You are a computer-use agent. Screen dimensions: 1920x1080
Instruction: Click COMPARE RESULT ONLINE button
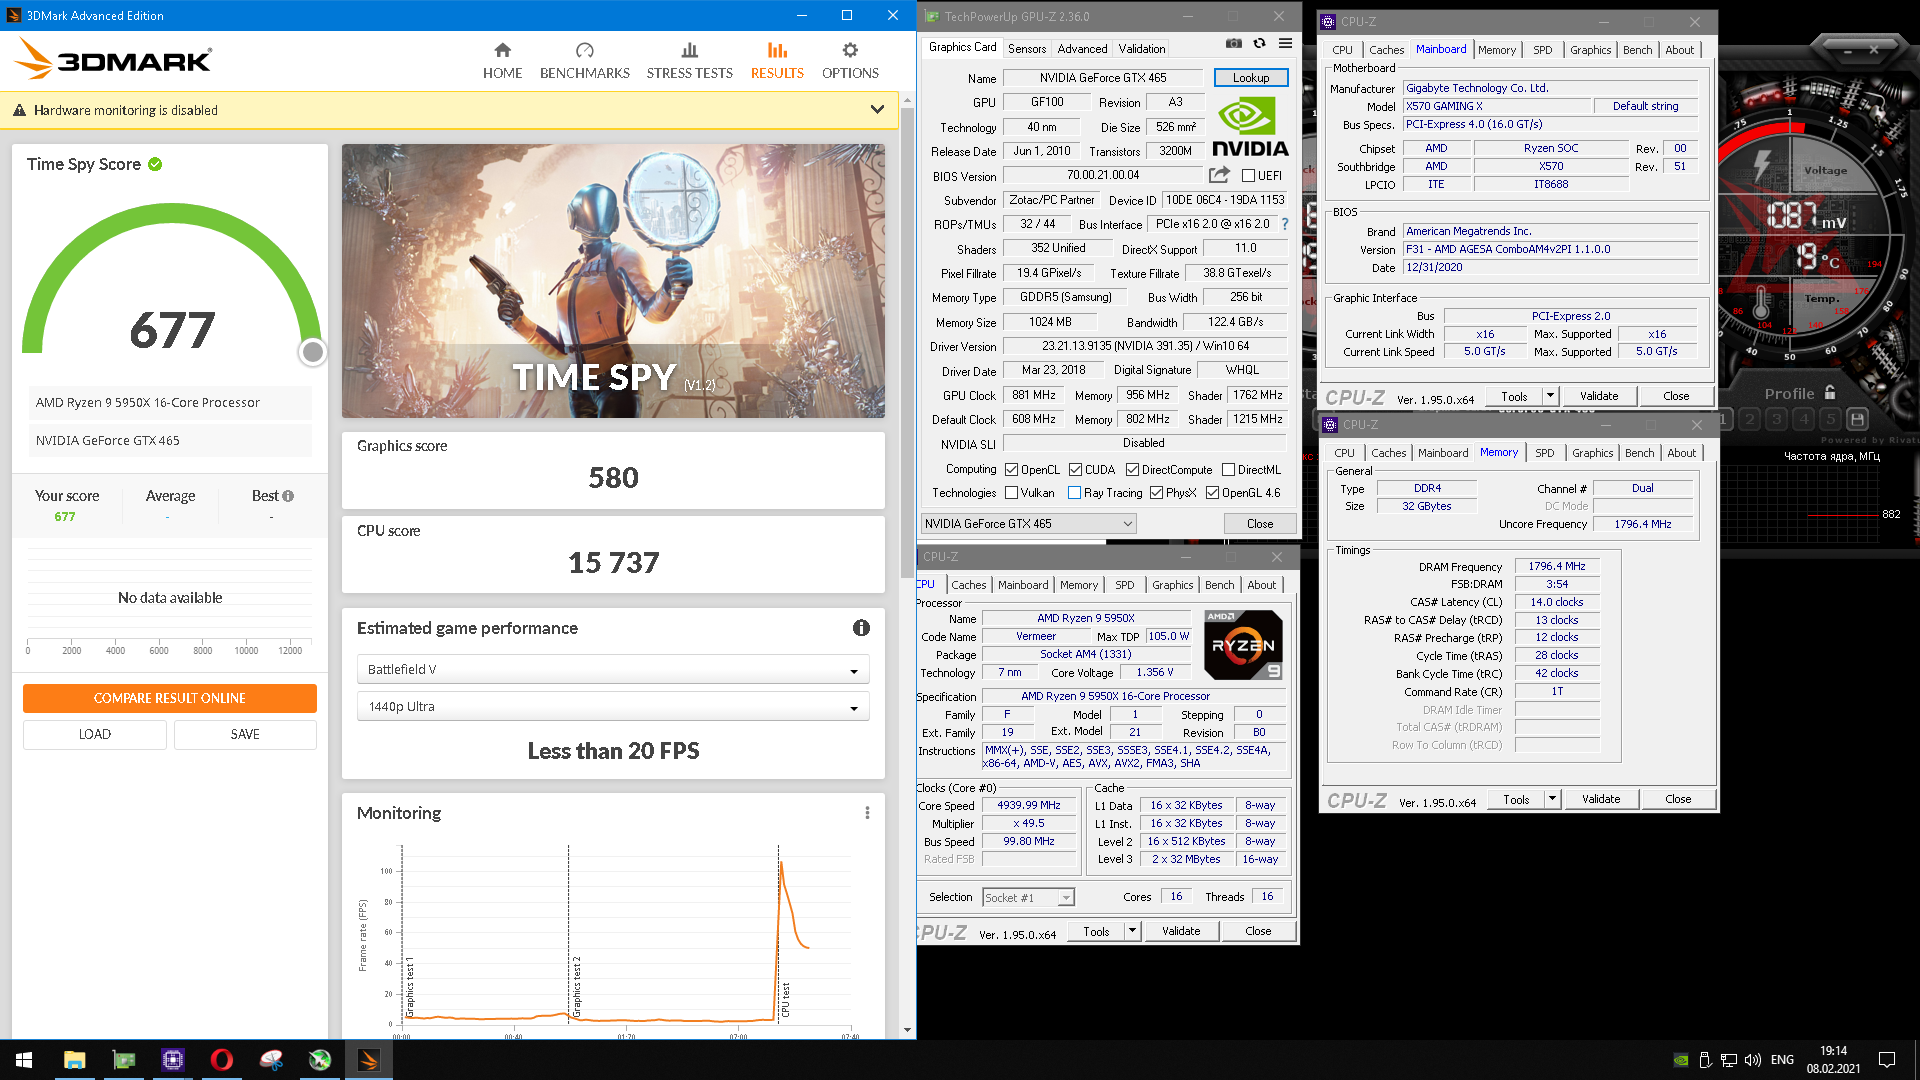pos(170,698)
